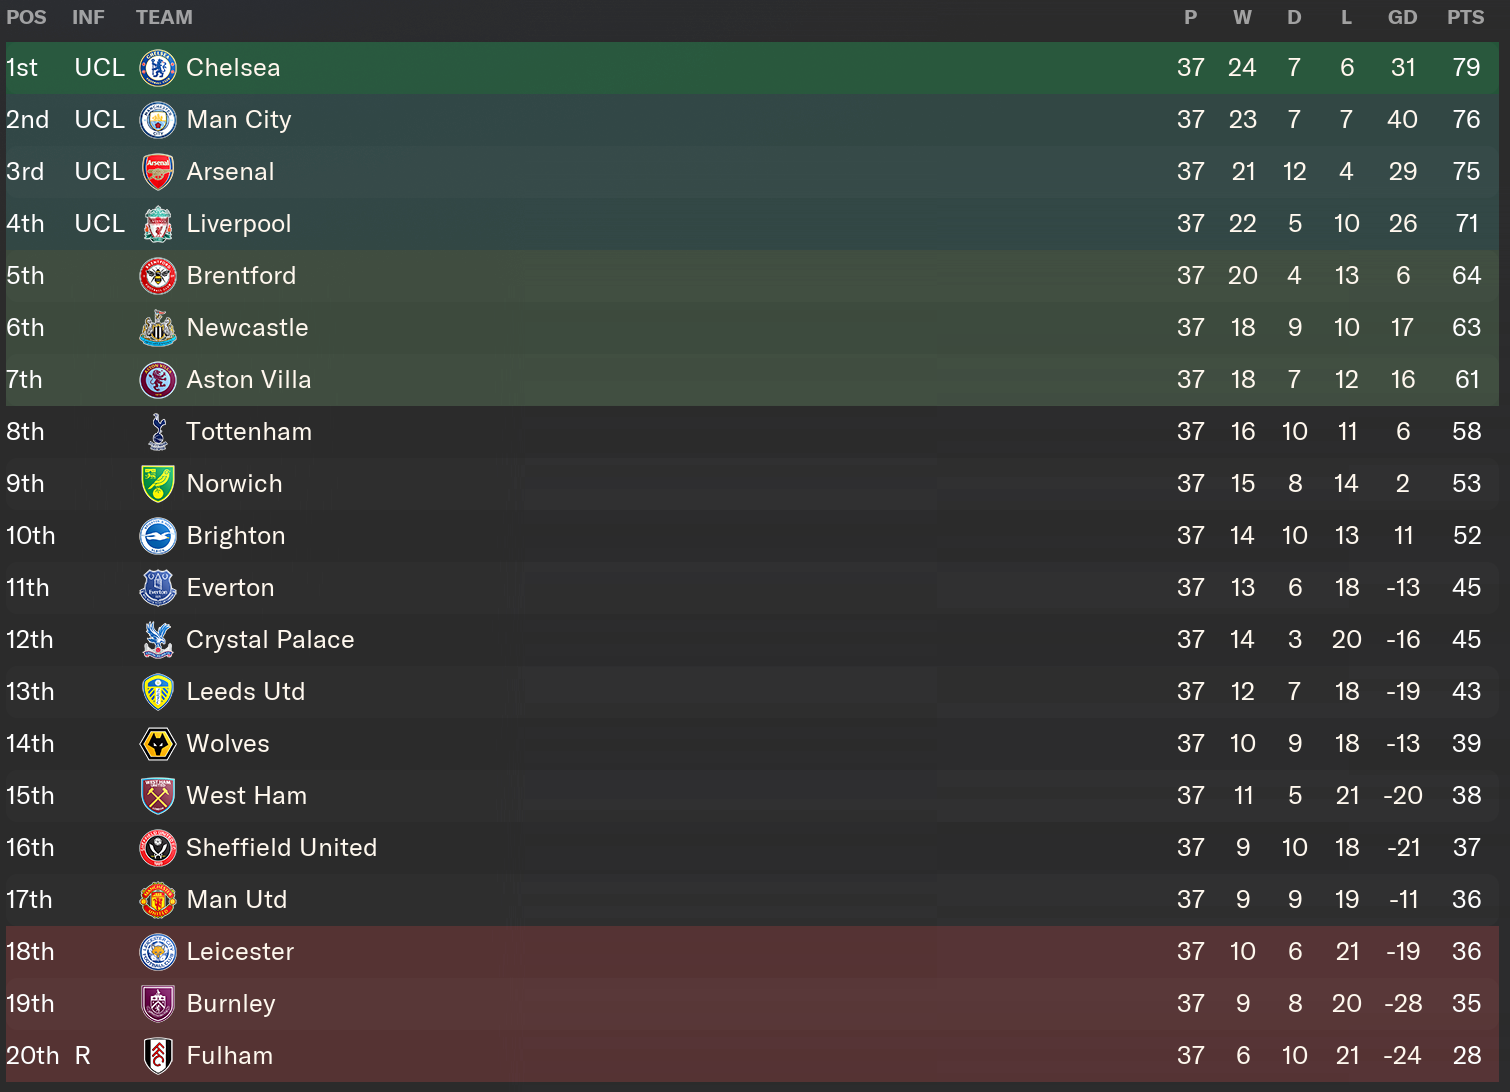Sort table by GD column header

pyautogui.click(x=1402, y=17)
